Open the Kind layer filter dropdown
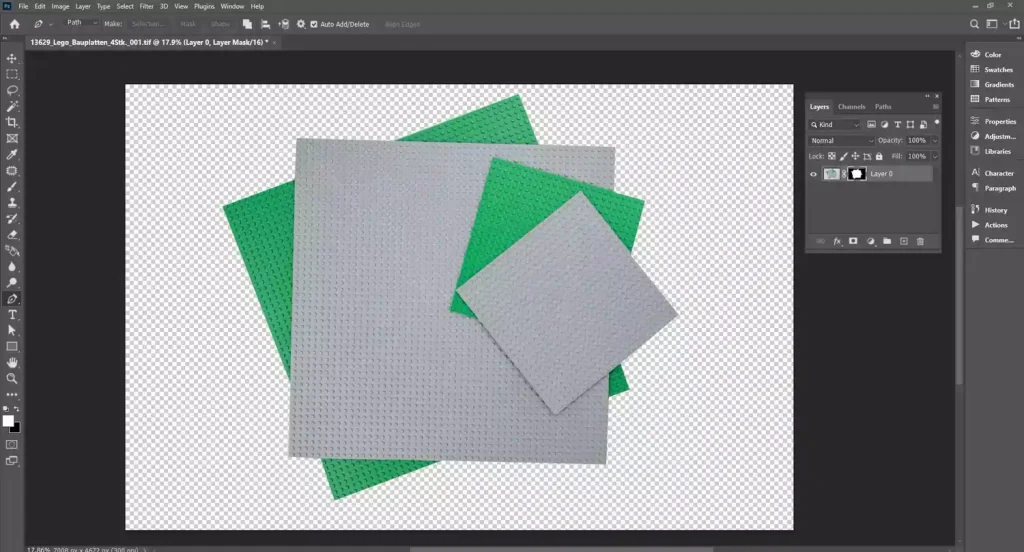This screenshot has height=552, width=1024. pos(836,125)
